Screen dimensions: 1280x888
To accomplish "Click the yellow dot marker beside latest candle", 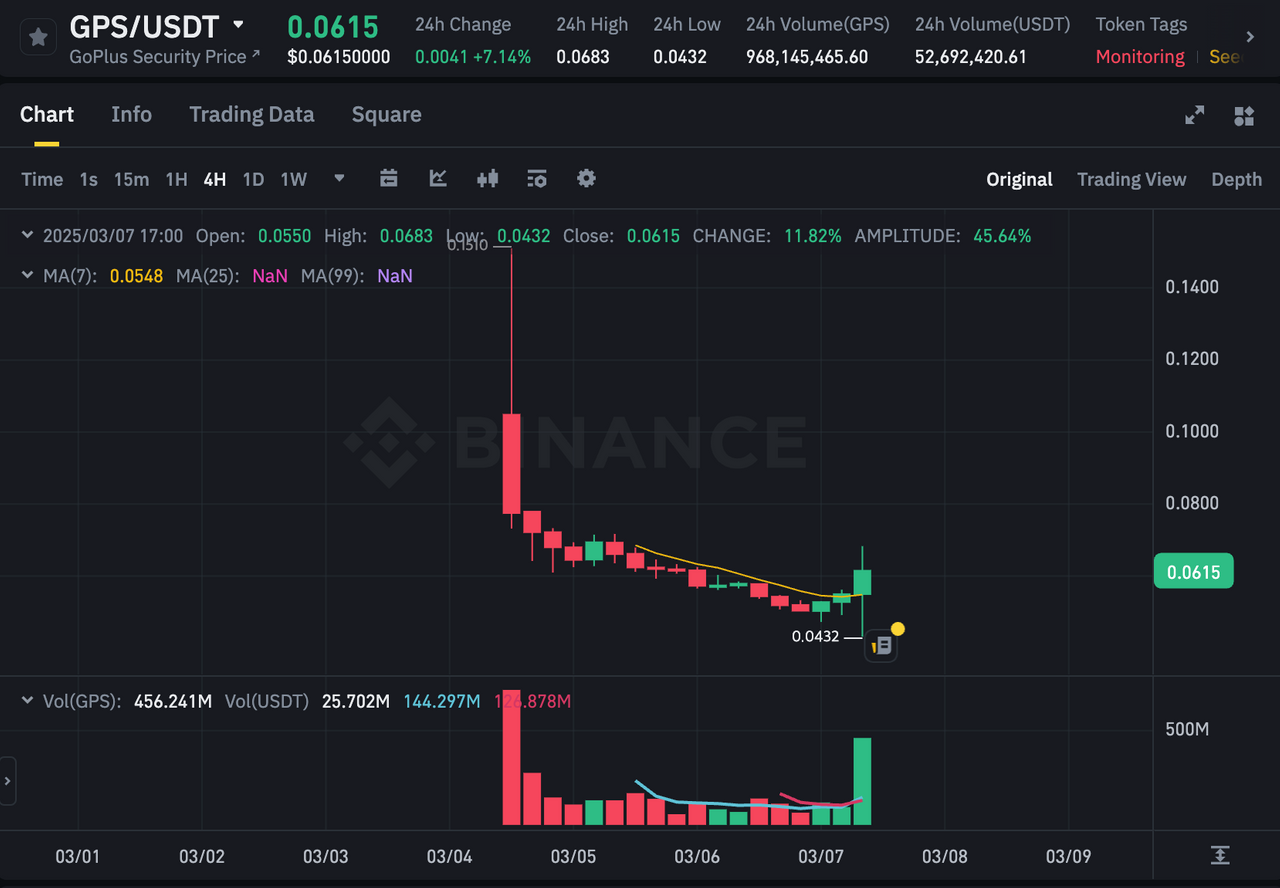I will click(897, 629).
